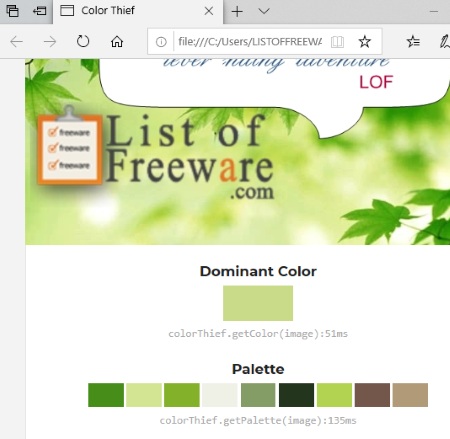Set these tabs aside icon

(x=40, y=11)
